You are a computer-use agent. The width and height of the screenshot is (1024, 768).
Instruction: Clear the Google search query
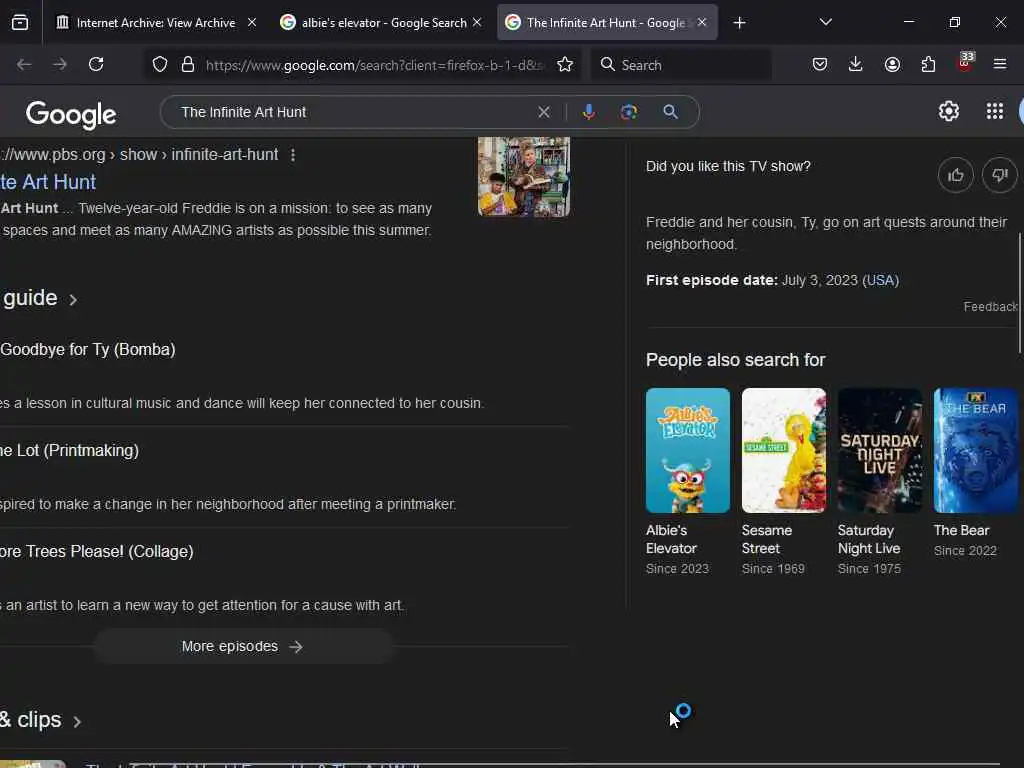pos(543,112)
